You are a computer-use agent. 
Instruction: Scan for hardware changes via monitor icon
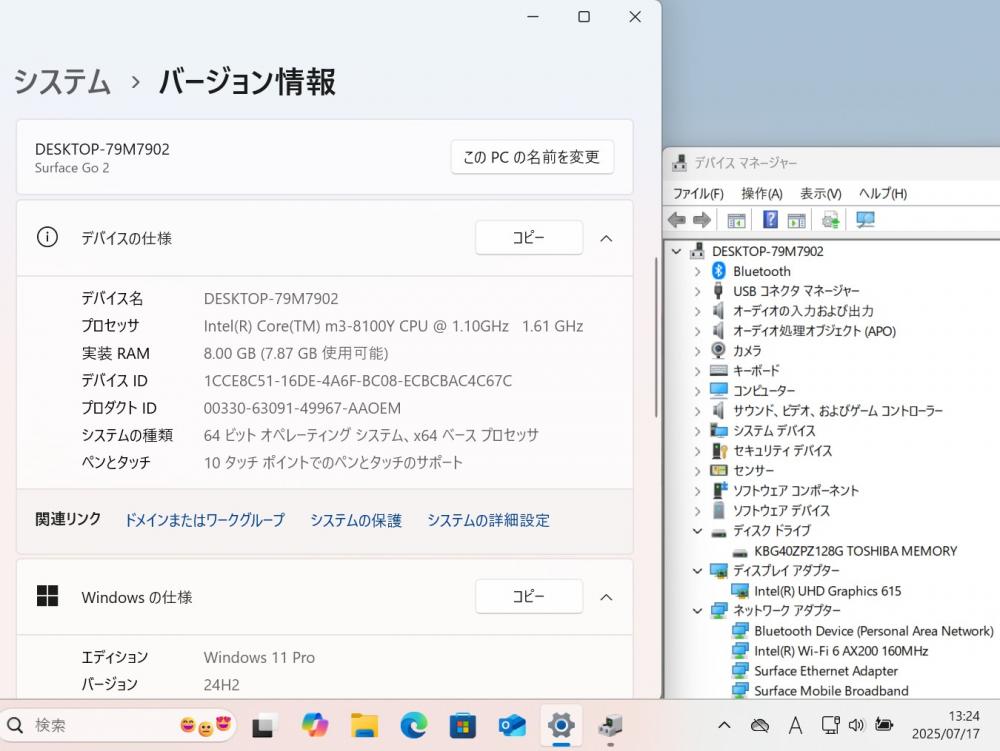click(x=865, y=220)
